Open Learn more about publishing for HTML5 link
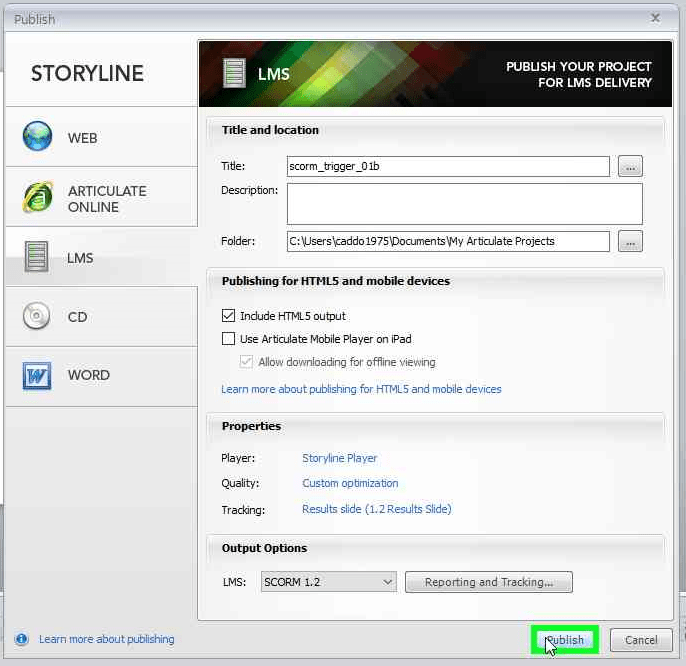Viewport: 686px width, 666px height. [x=361, y=389]
